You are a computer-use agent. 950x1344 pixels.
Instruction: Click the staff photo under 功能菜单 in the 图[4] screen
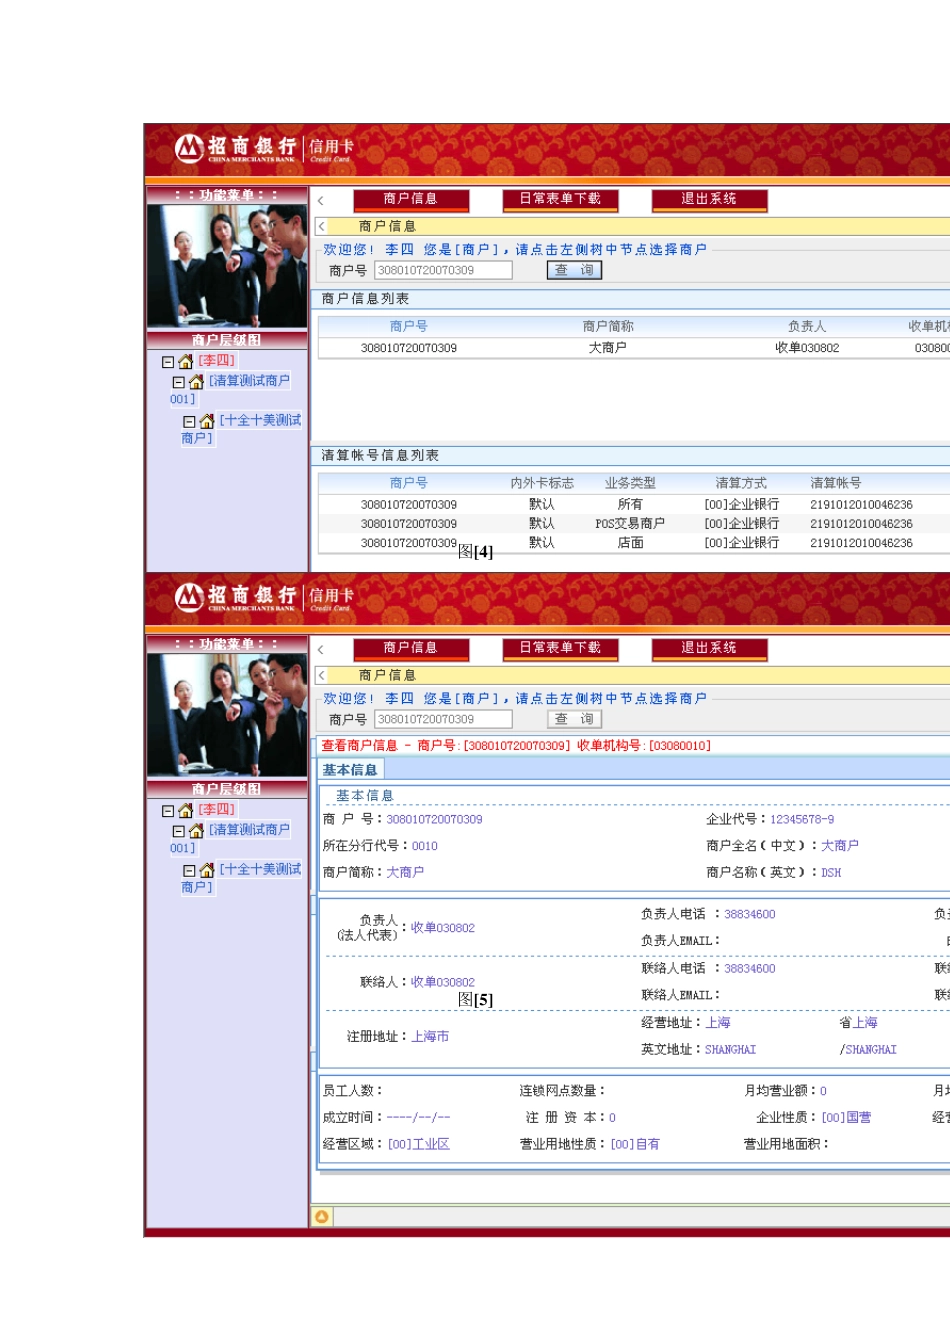227,267
